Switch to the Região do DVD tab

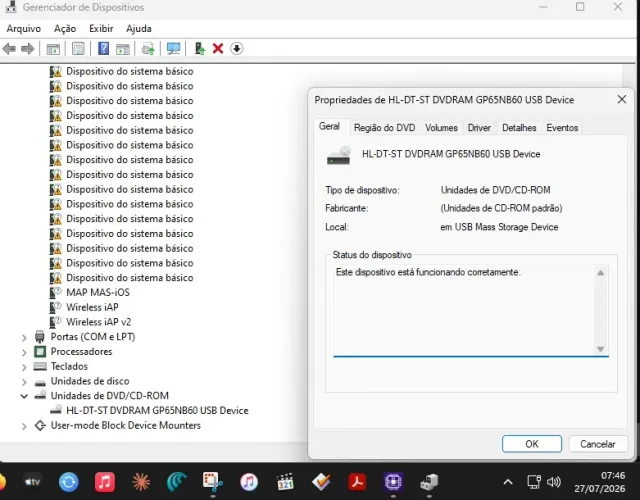point(384,128)
